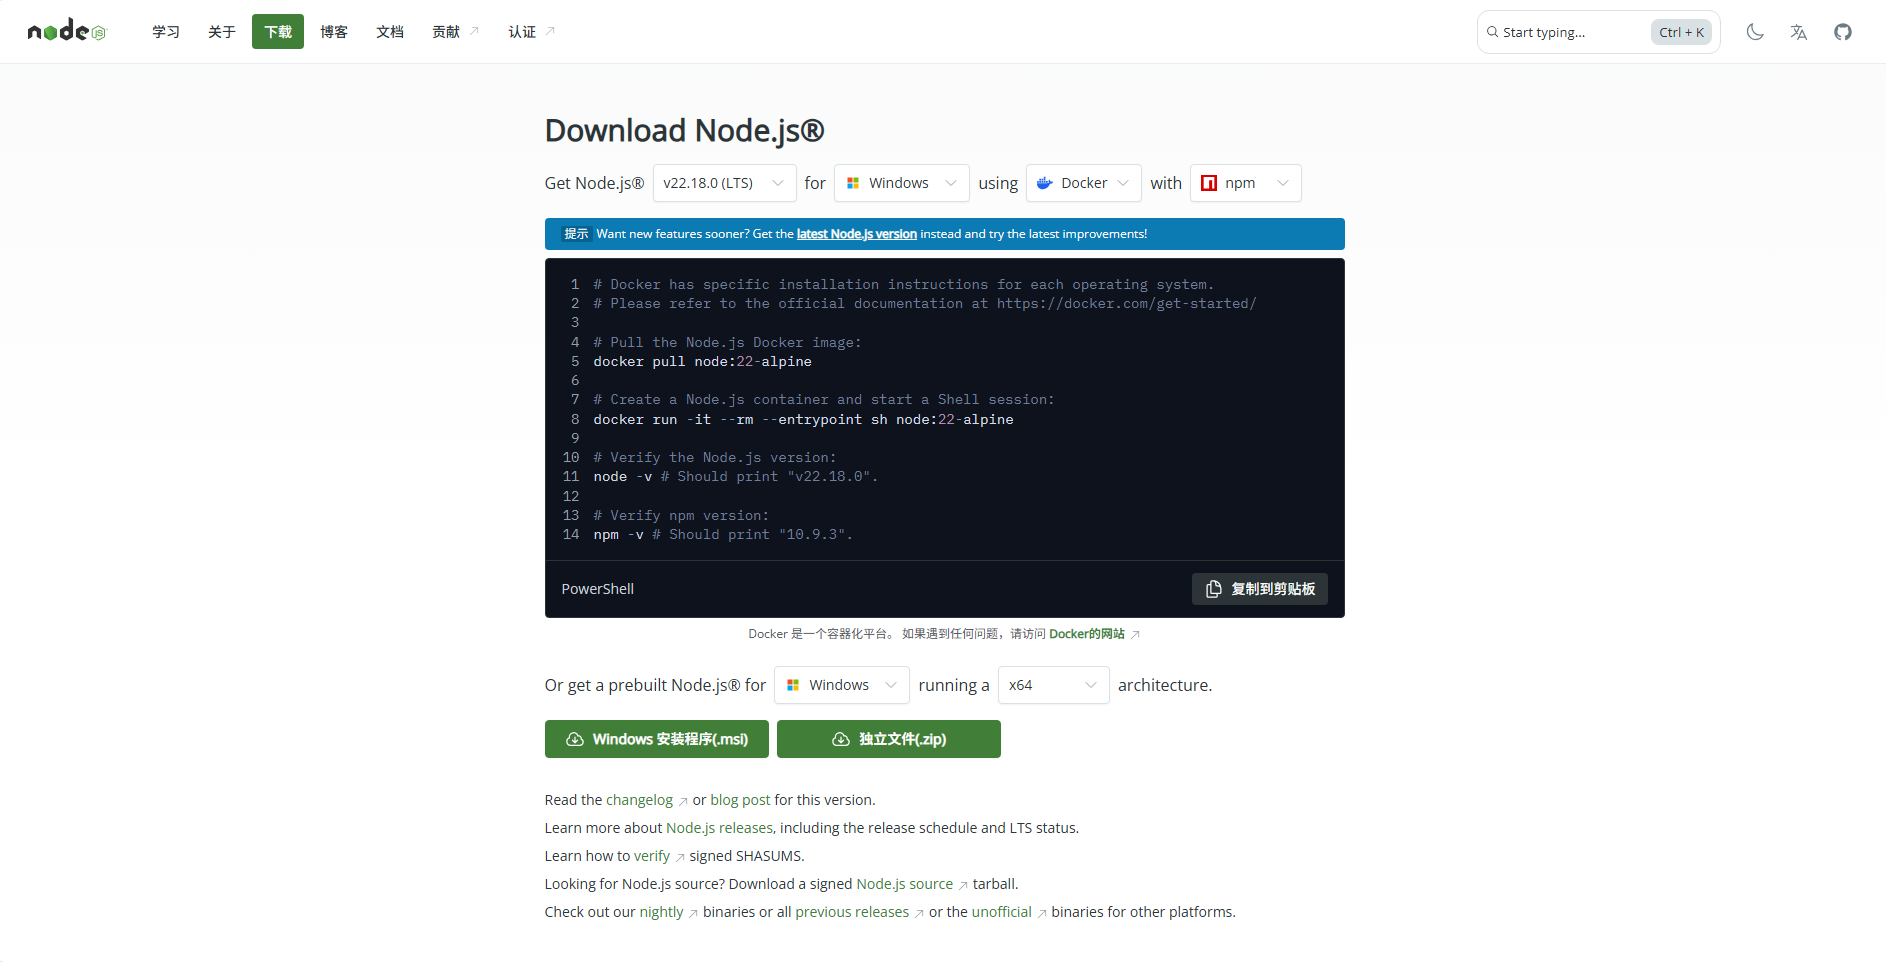The width and height of the screenshot is (1886, 962).
Task: Open the prebuilt Windows OS dropdown
Action: [x=840, y=685]
